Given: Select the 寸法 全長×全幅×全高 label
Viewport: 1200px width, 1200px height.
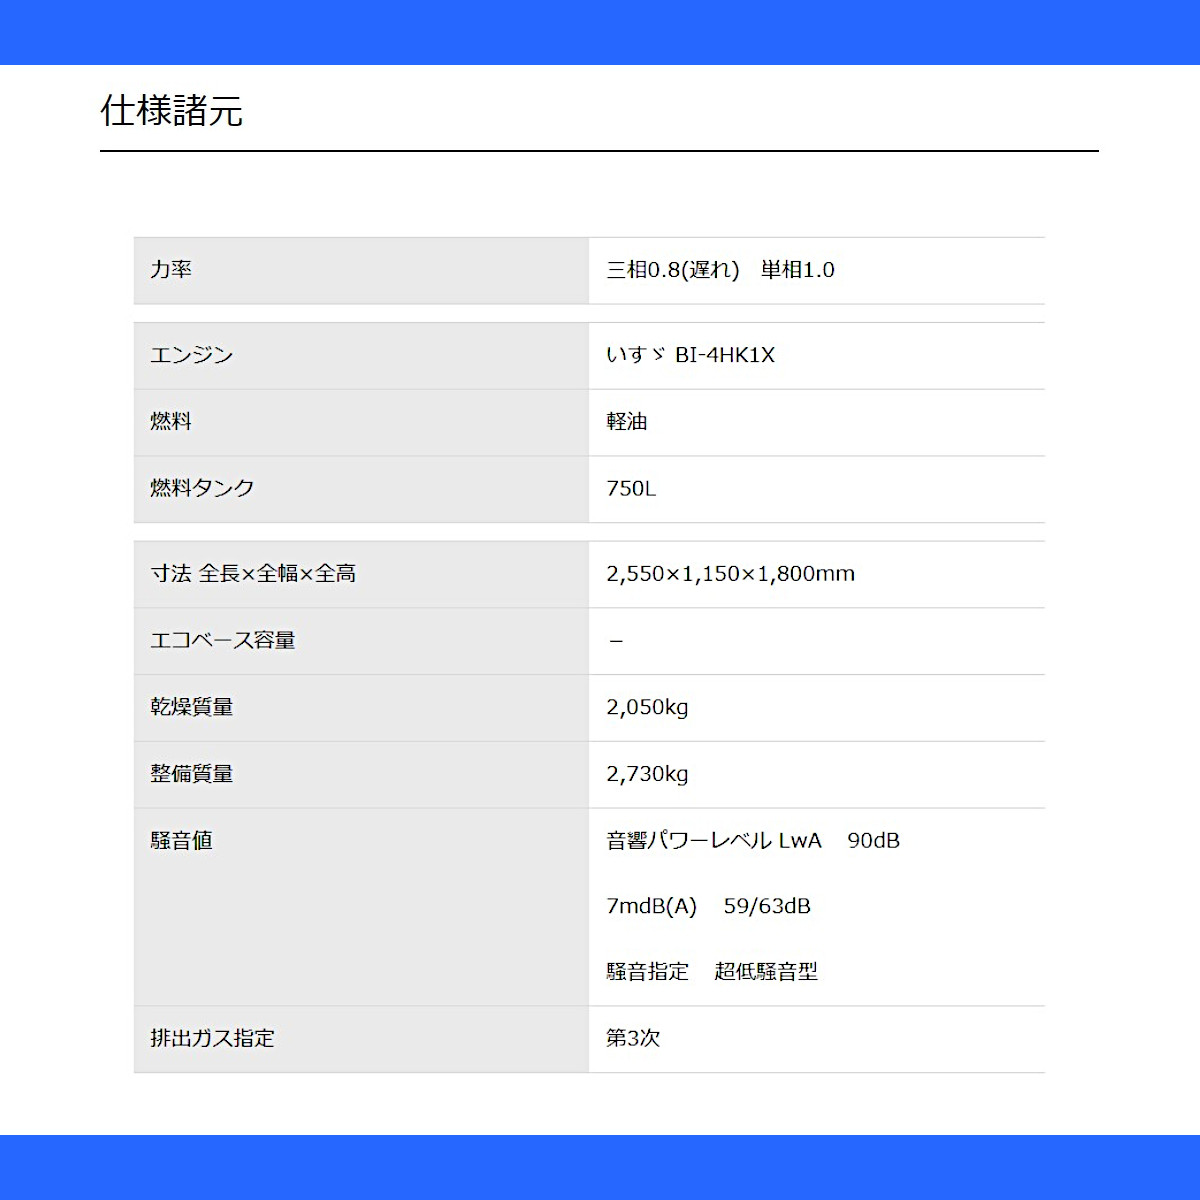Looking at the screenshot, I should [253, 574].
